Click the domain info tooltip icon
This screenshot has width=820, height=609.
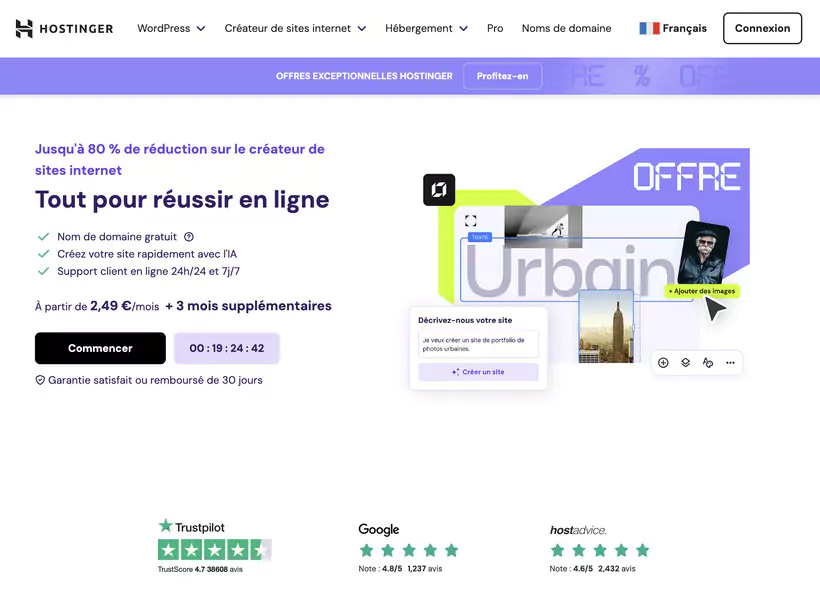(x=189, y=236)
